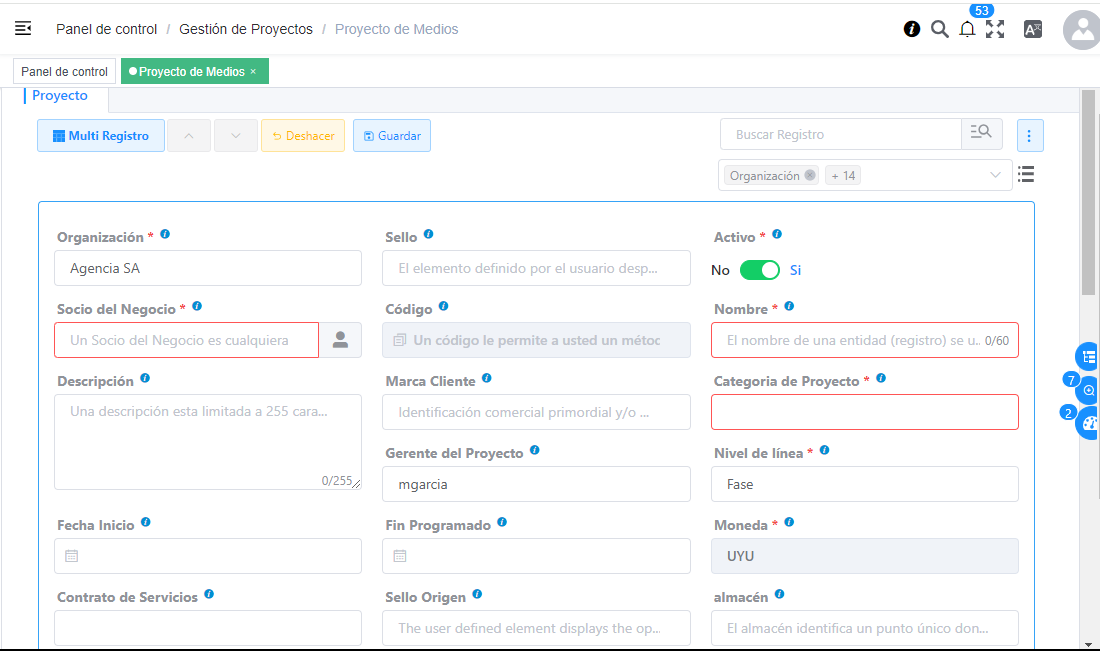The image size is (1100, 651).
Task: Open the Socio del Negocio person lookup
Action: (340, 340)
